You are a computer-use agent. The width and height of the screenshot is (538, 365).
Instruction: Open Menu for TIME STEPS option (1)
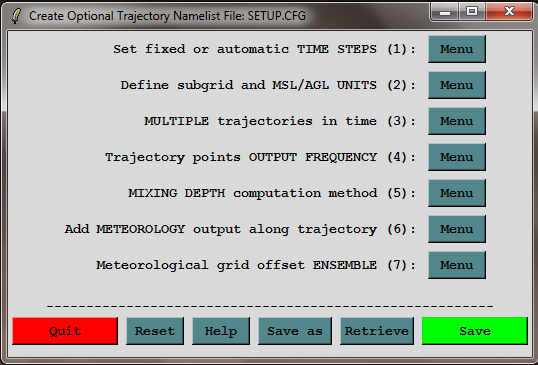coord(457,49)
